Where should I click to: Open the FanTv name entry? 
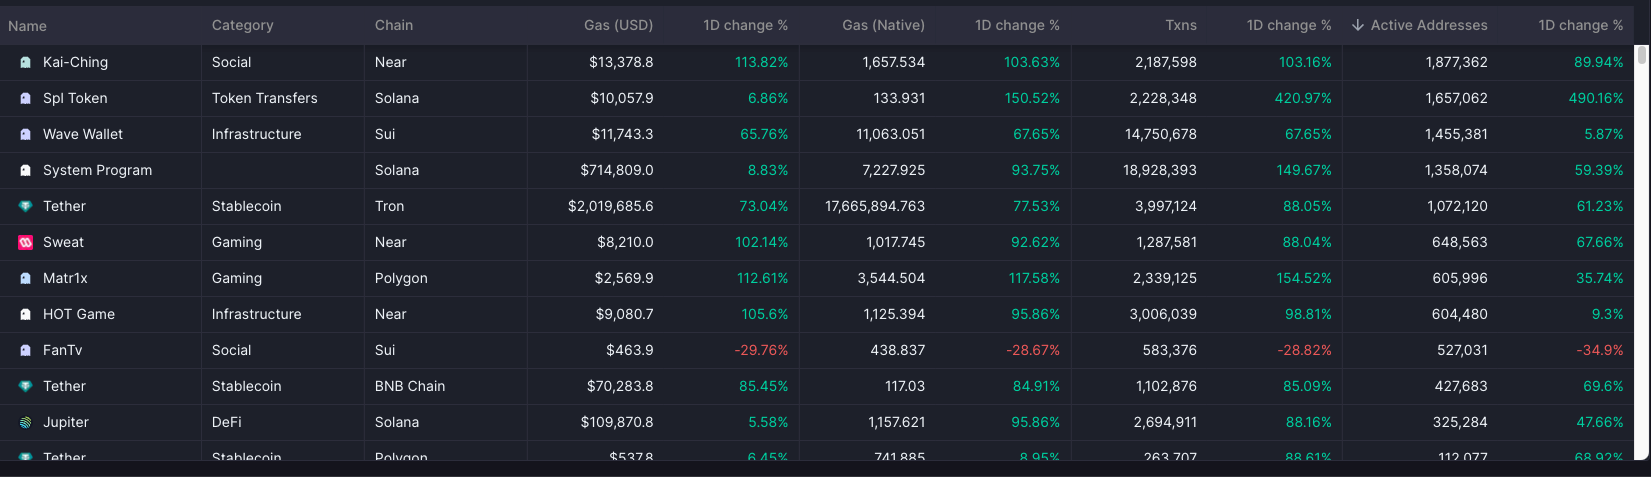point(62,350)
